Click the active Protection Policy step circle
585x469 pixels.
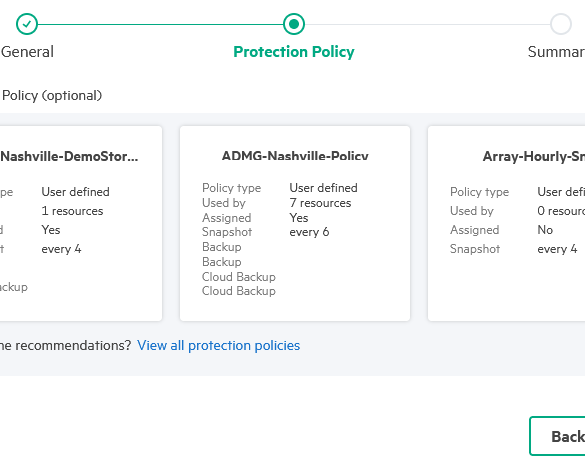[x=294, y=24]
